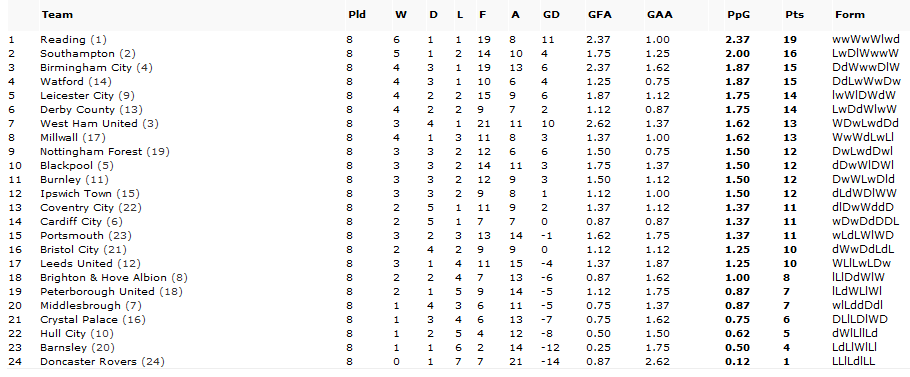This screenshot has height=377, width=910.
Task: Click the GAA column header
Action: tap(659, 15)
